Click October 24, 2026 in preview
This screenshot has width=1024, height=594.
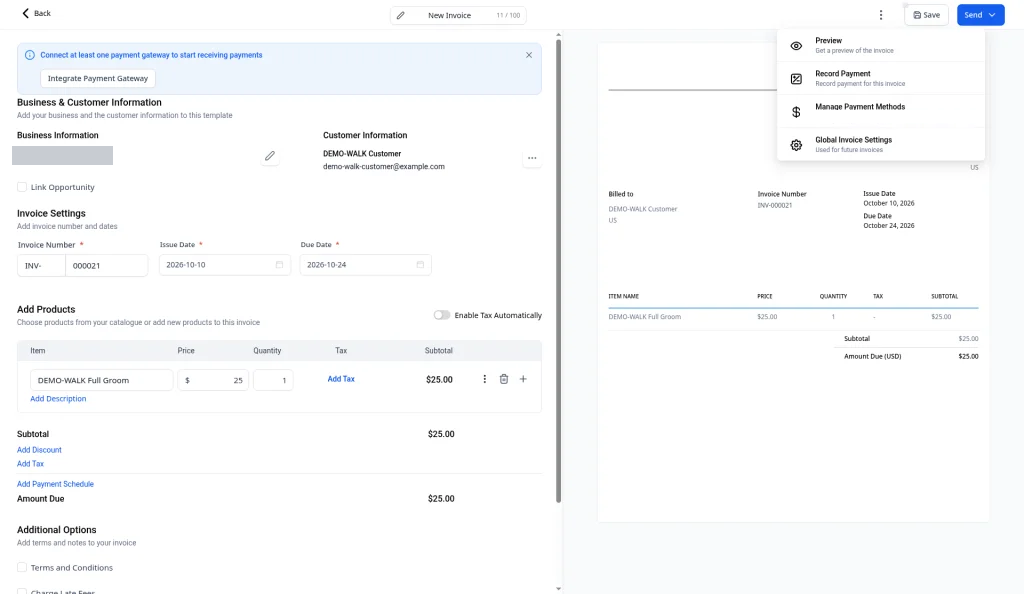tap(889, 225)
